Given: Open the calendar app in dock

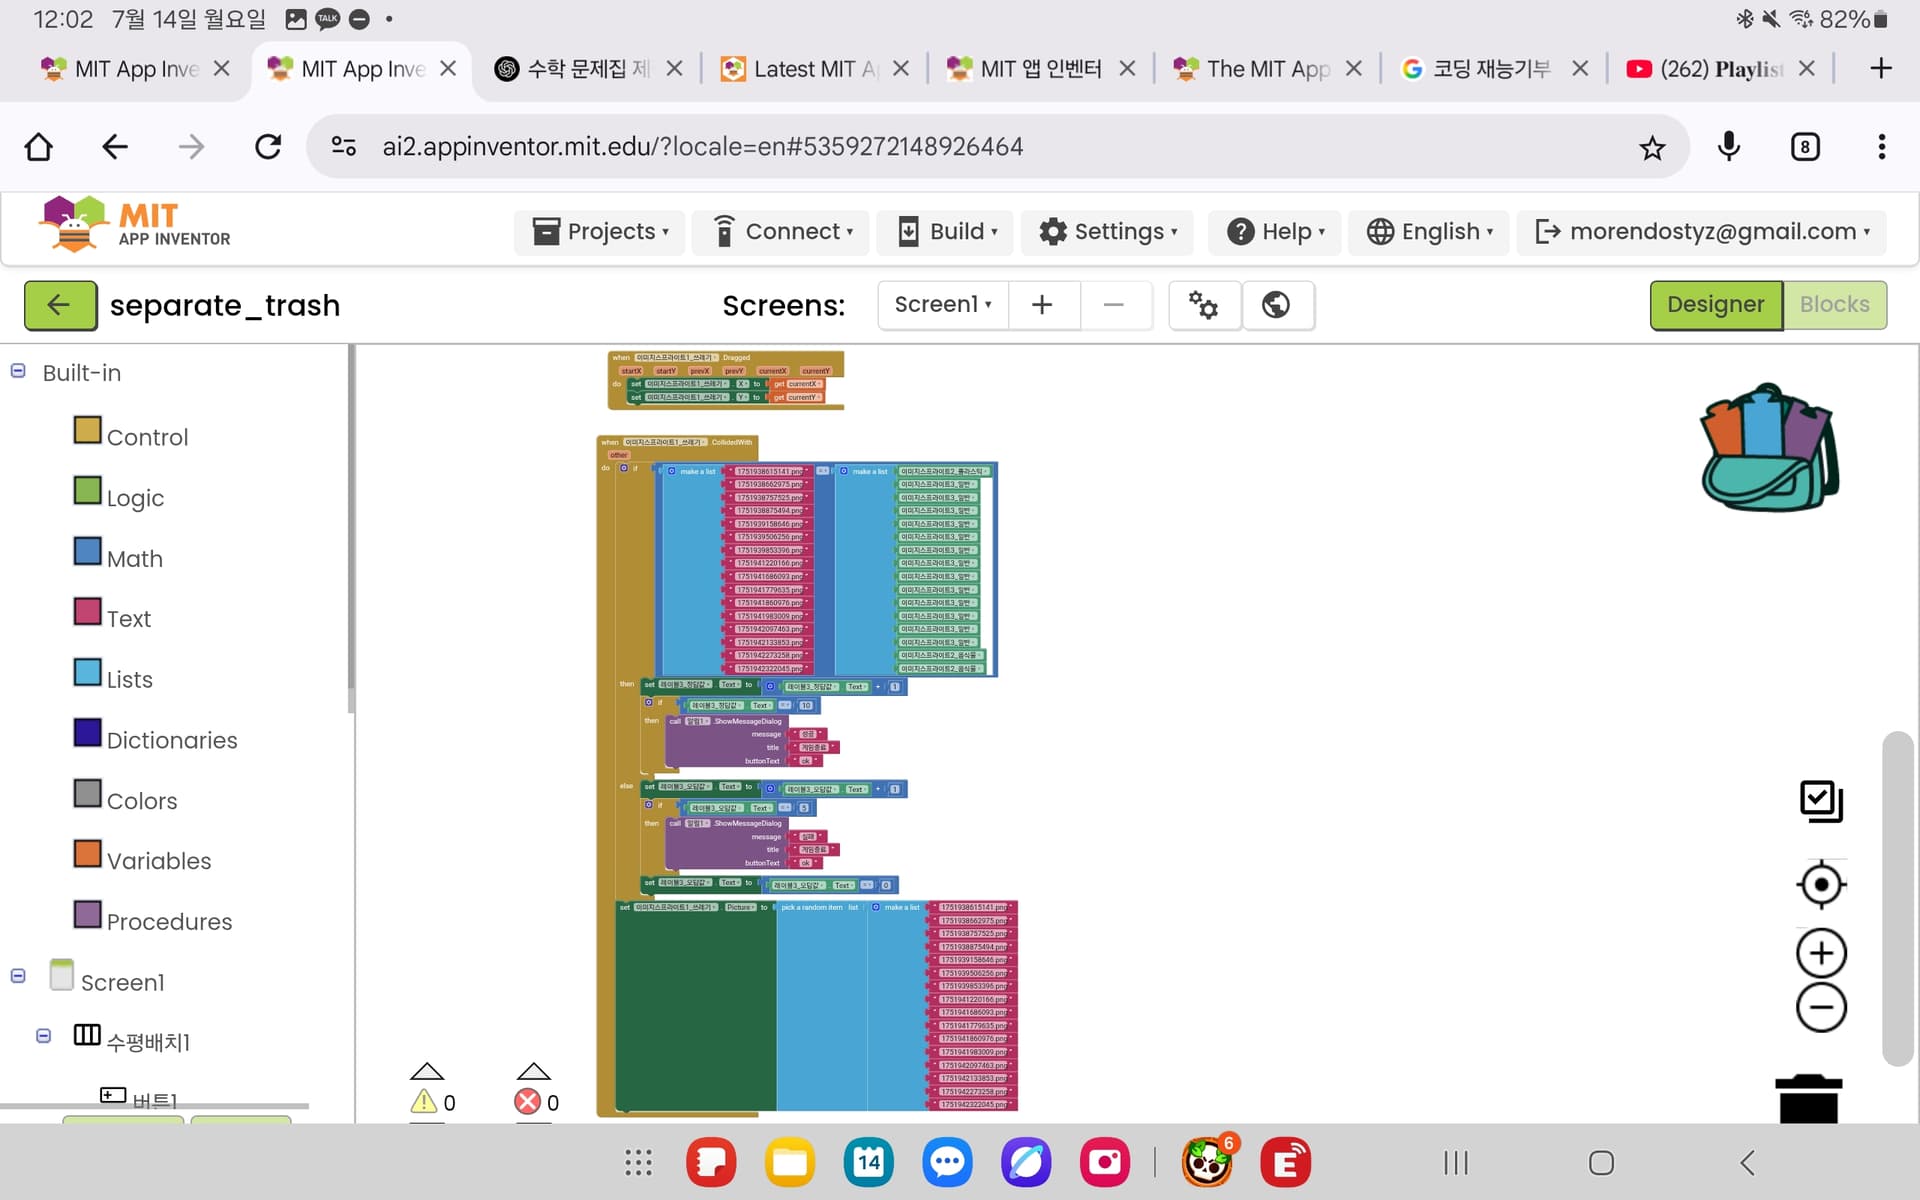Looking at the screenshot, I should pos(868,1162).
